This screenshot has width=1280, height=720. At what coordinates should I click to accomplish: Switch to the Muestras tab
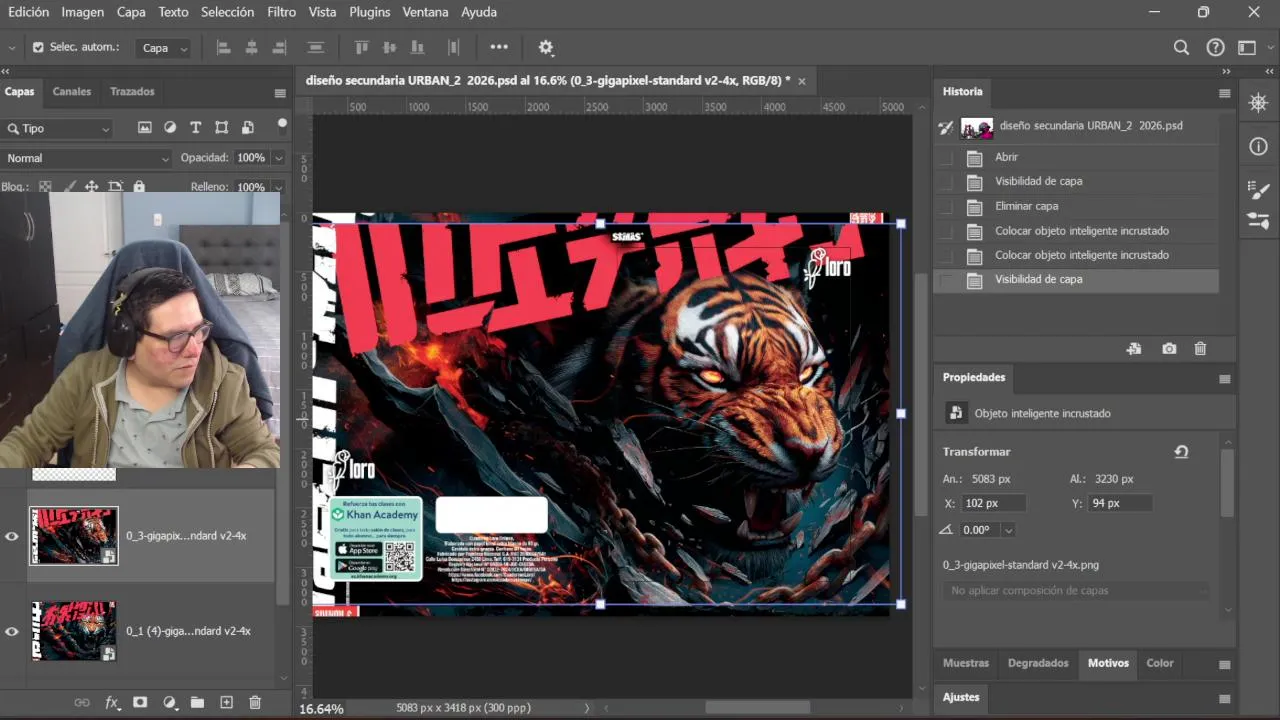966,663
